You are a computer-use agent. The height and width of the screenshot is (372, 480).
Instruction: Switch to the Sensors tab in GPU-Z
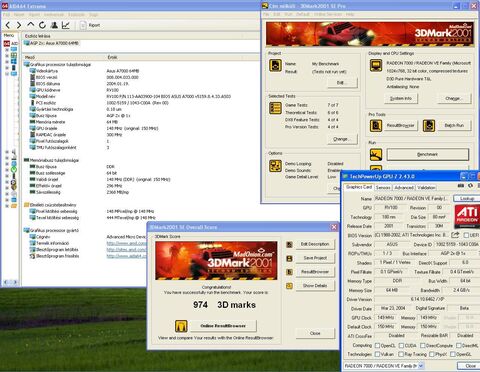coord(383,188)
